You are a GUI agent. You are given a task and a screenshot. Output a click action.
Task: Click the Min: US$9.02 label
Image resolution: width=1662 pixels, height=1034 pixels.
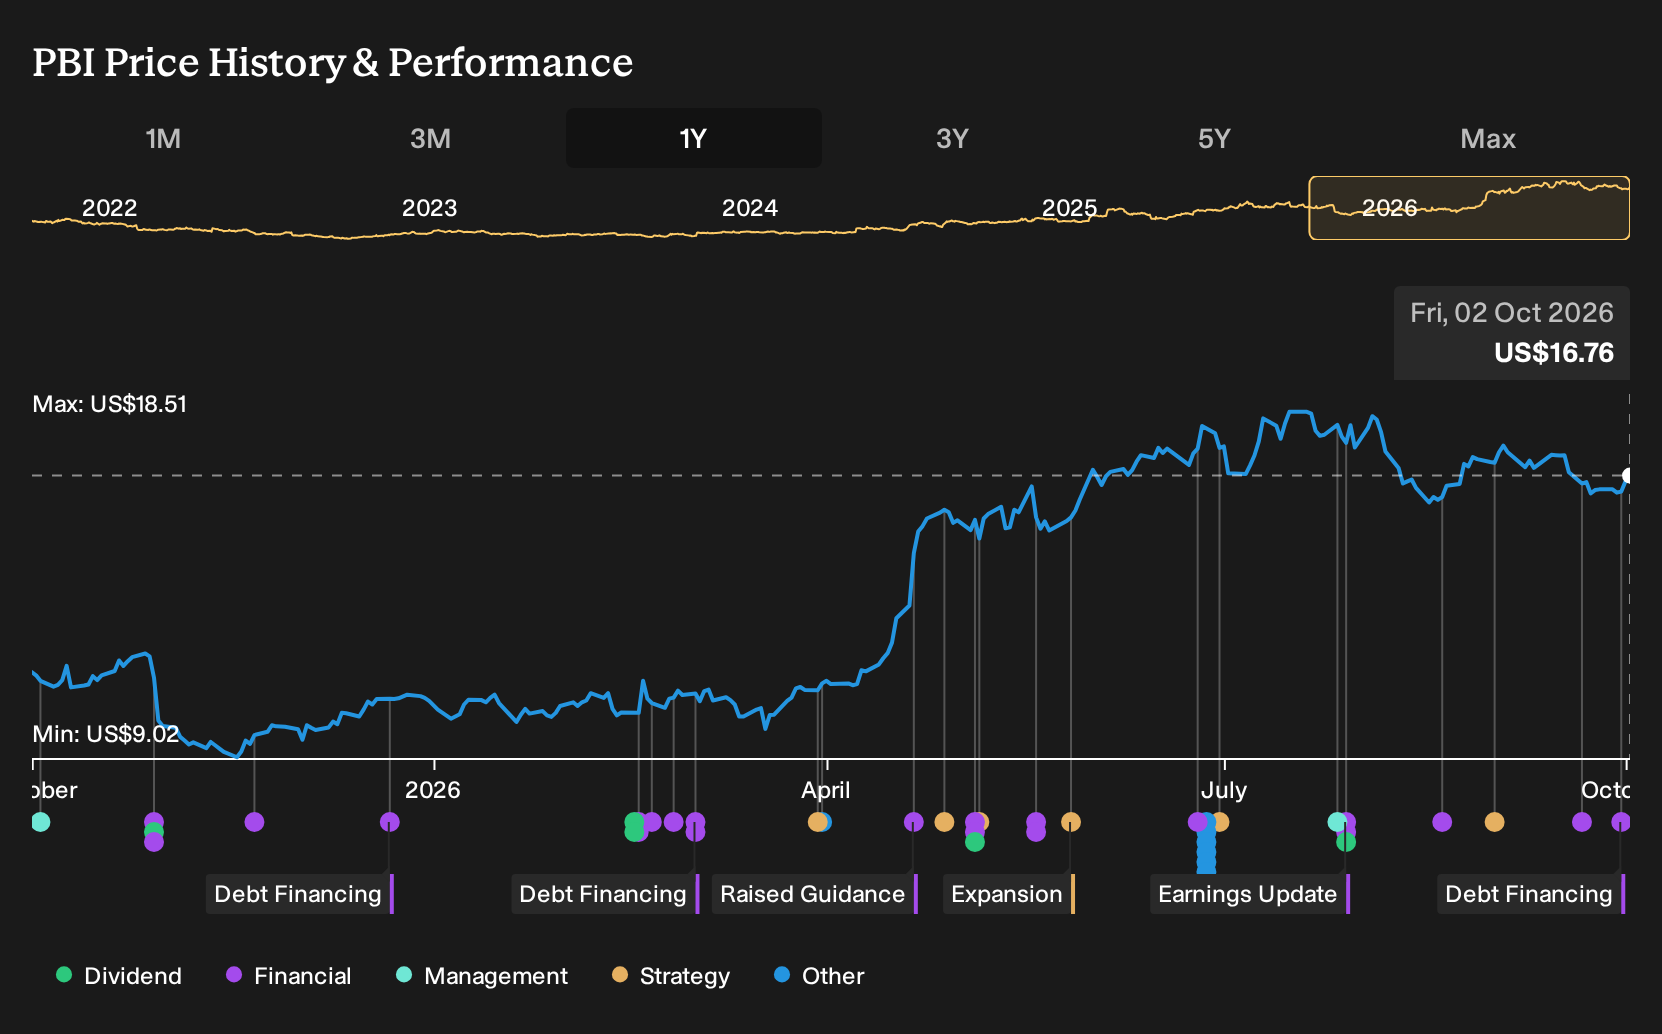106,734
